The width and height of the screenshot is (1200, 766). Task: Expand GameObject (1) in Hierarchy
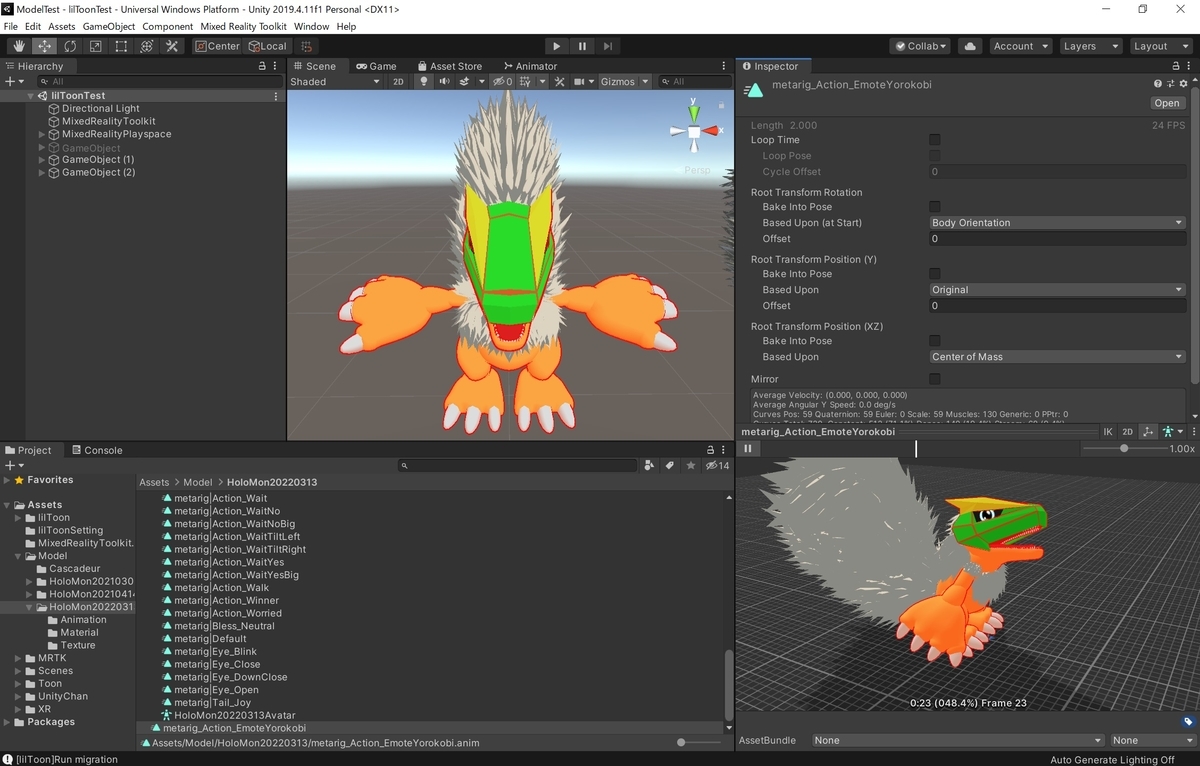coord(42,160)
